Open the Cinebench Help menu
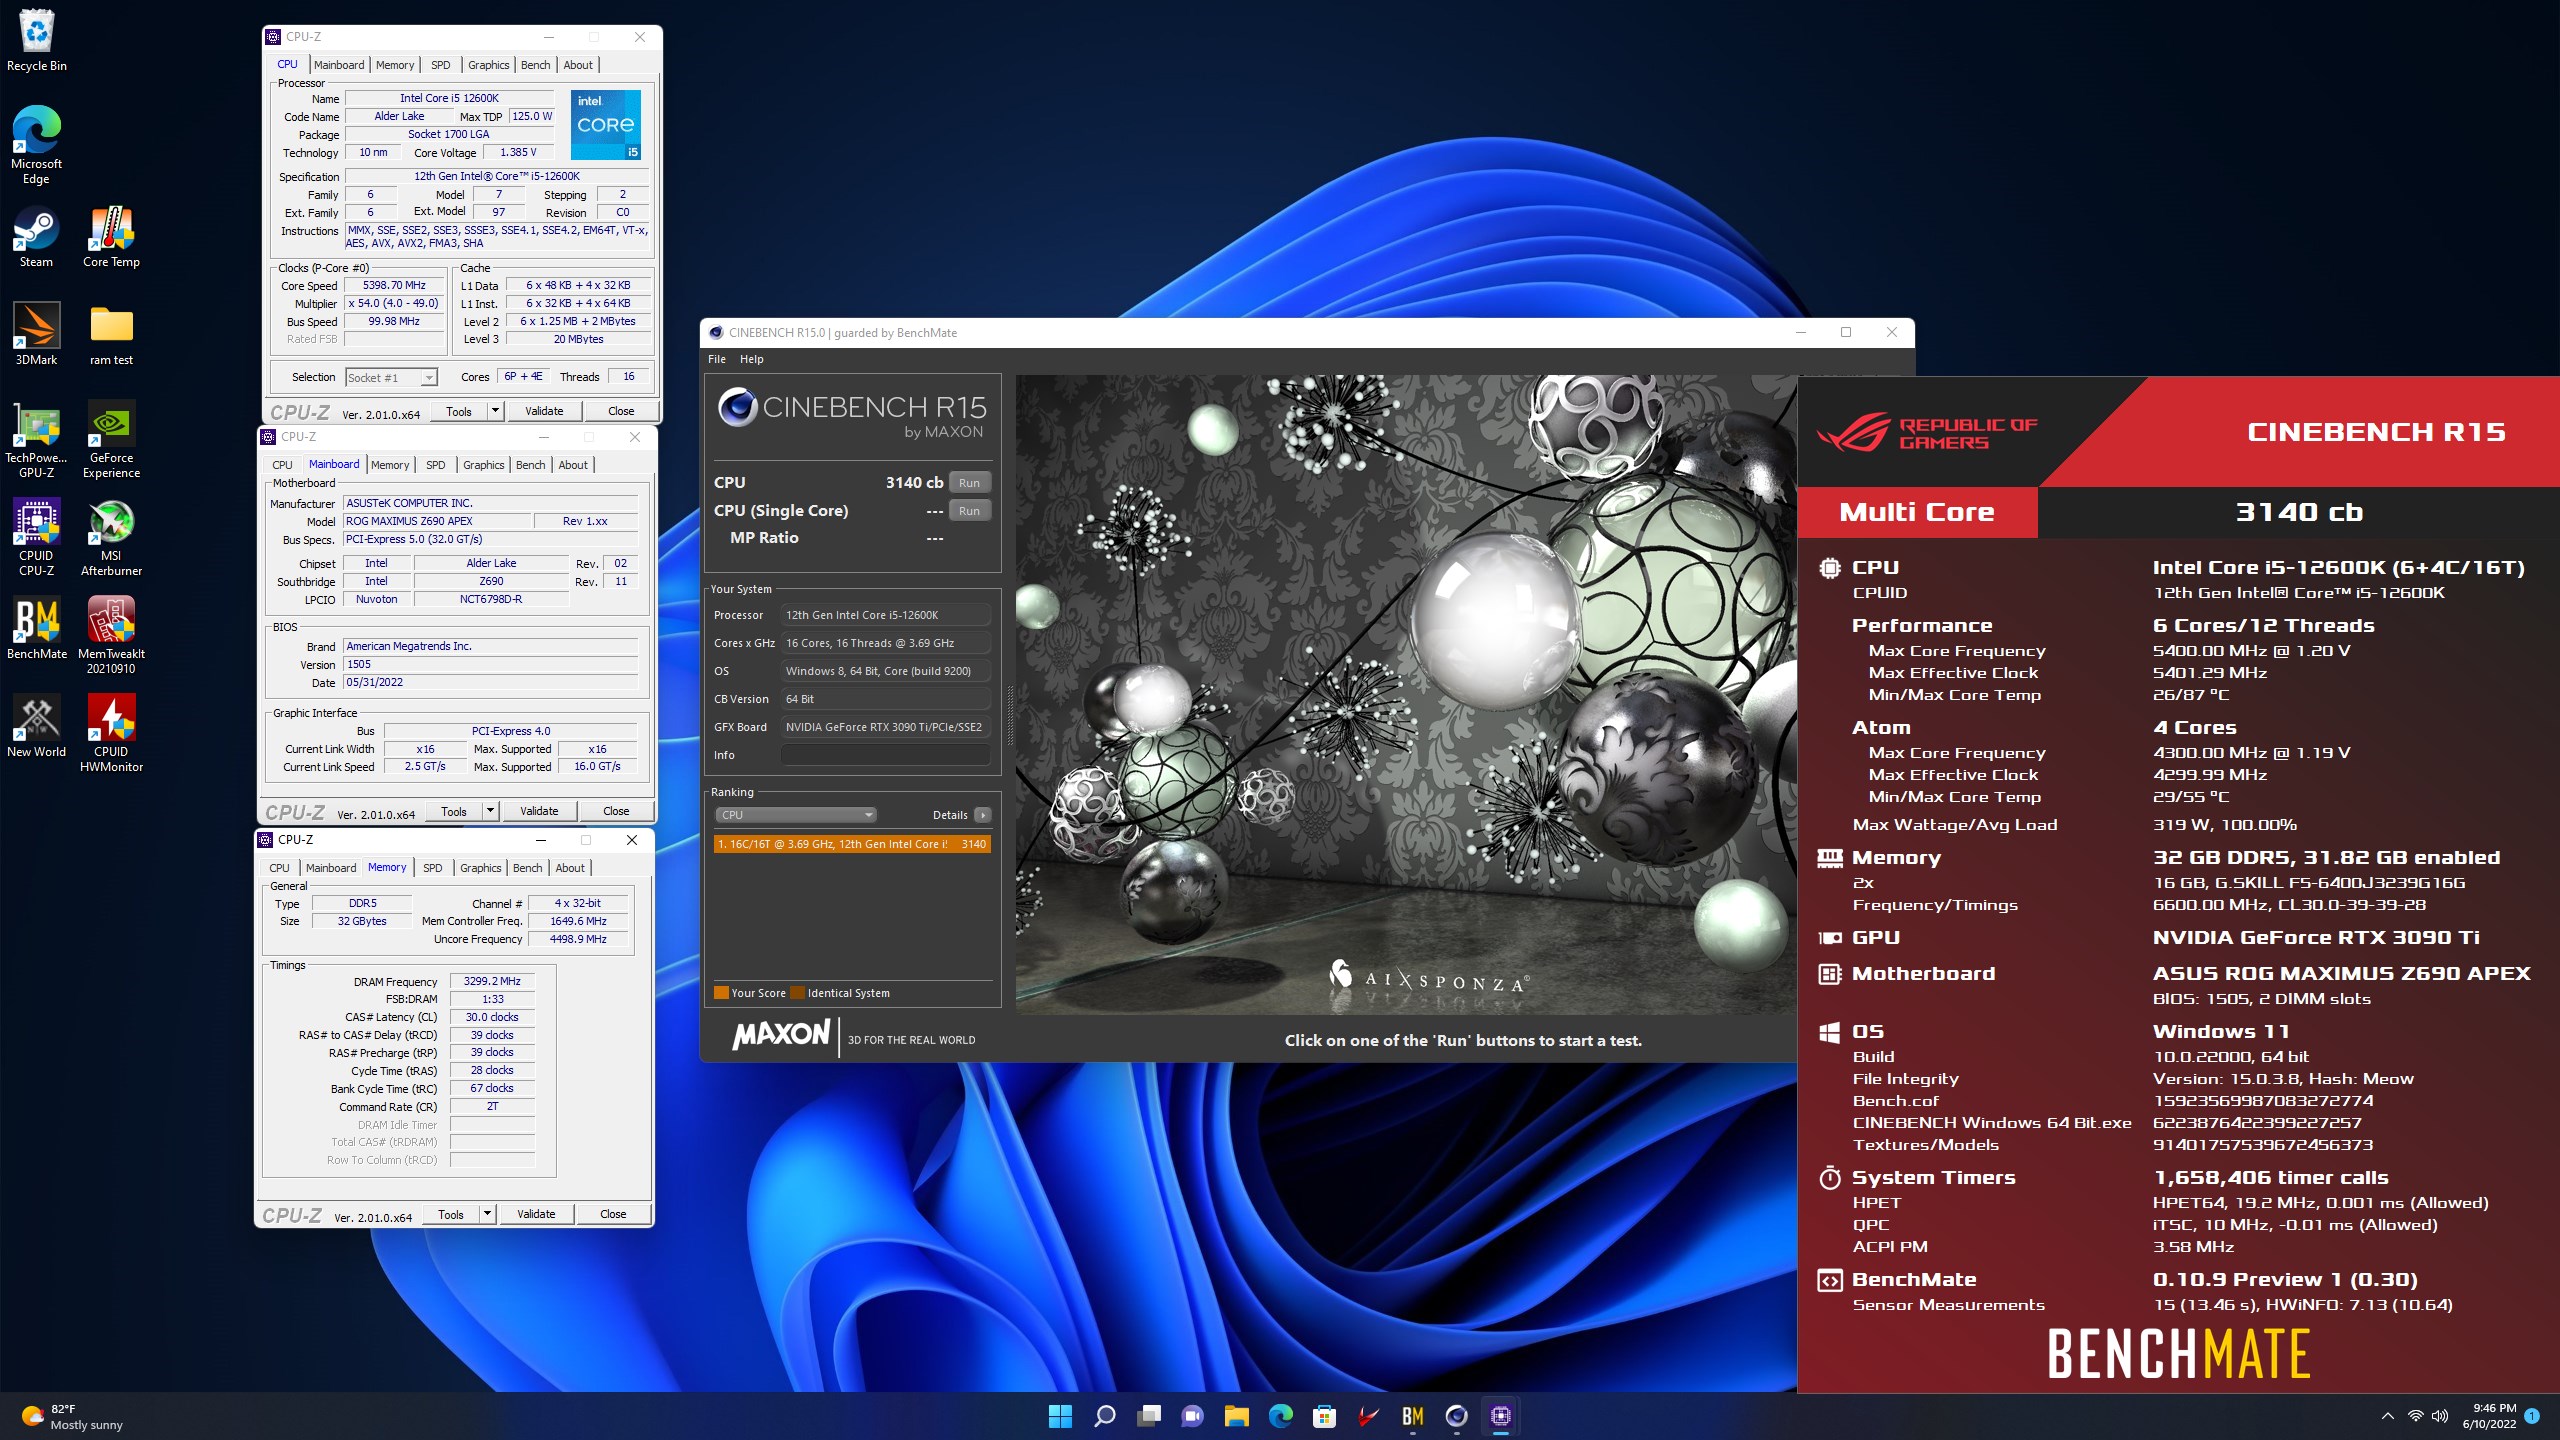The width and height of the screenshot is (2560, 1440). (752, 359)
